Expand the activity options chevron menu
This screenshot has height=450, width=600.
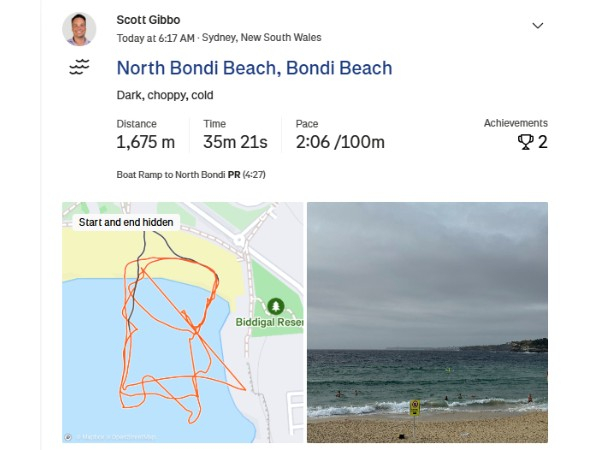[537, 25]
